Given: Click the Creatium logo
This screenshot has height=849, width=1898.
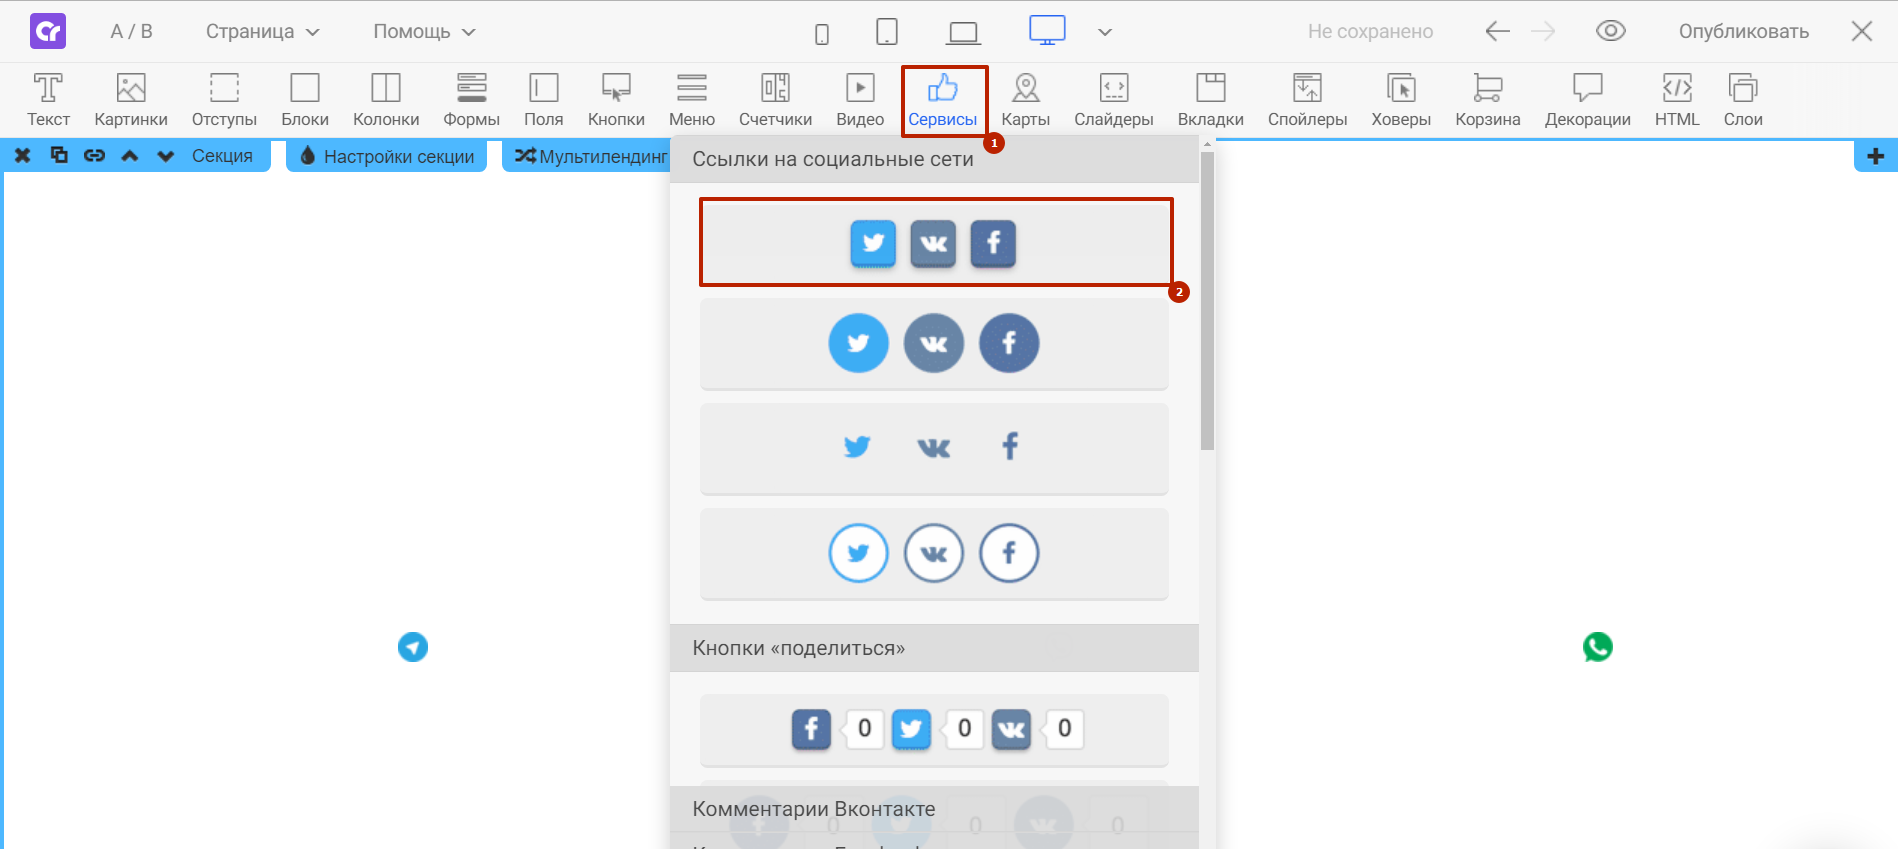Looking at the screenshot, I should [48, 31].
